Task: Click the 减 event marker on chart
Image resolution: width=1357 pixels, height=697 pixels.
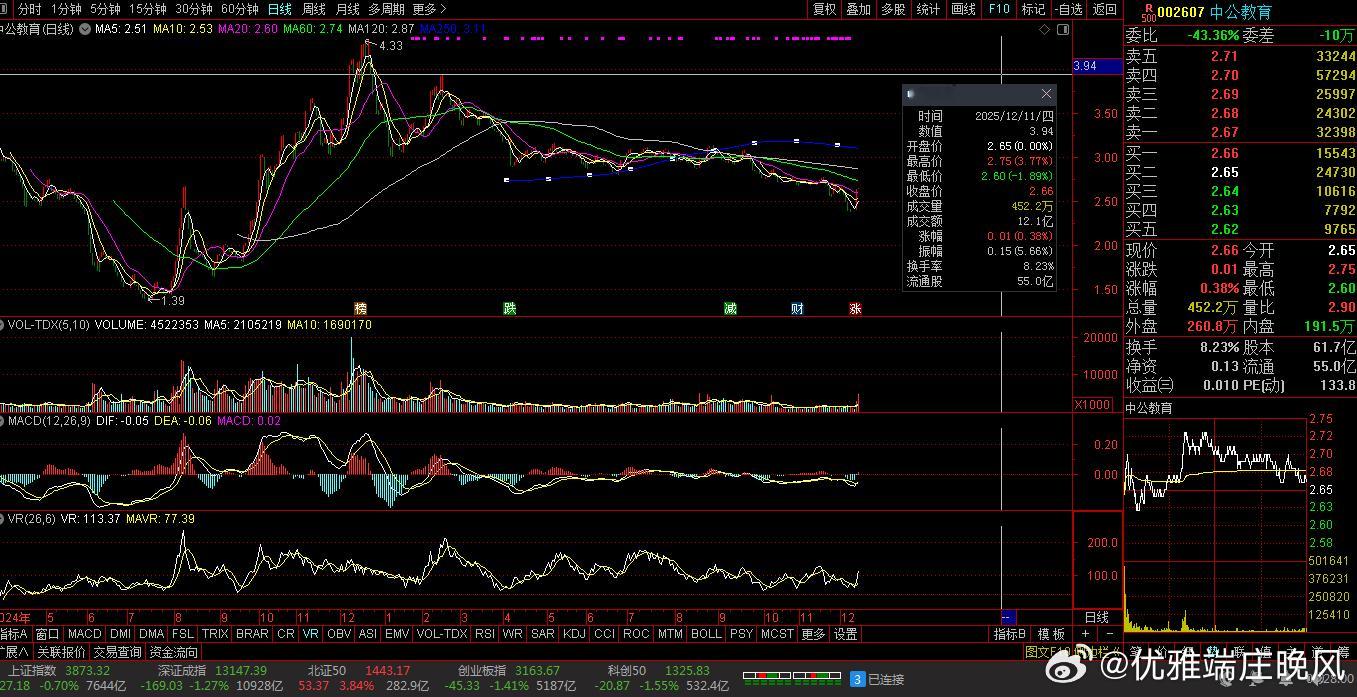Action: click(x=730, y=308)
